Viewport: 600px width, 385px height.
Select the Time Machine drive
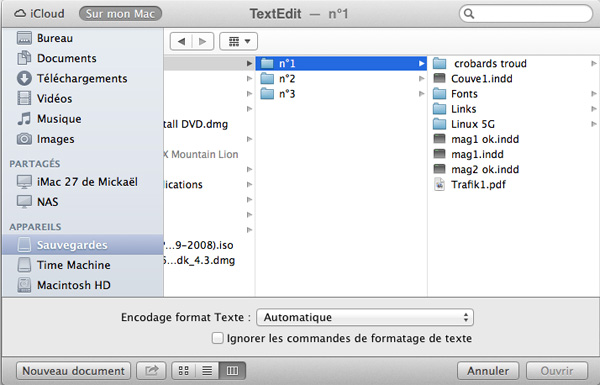pyautogui.click(x=82, y=265)
